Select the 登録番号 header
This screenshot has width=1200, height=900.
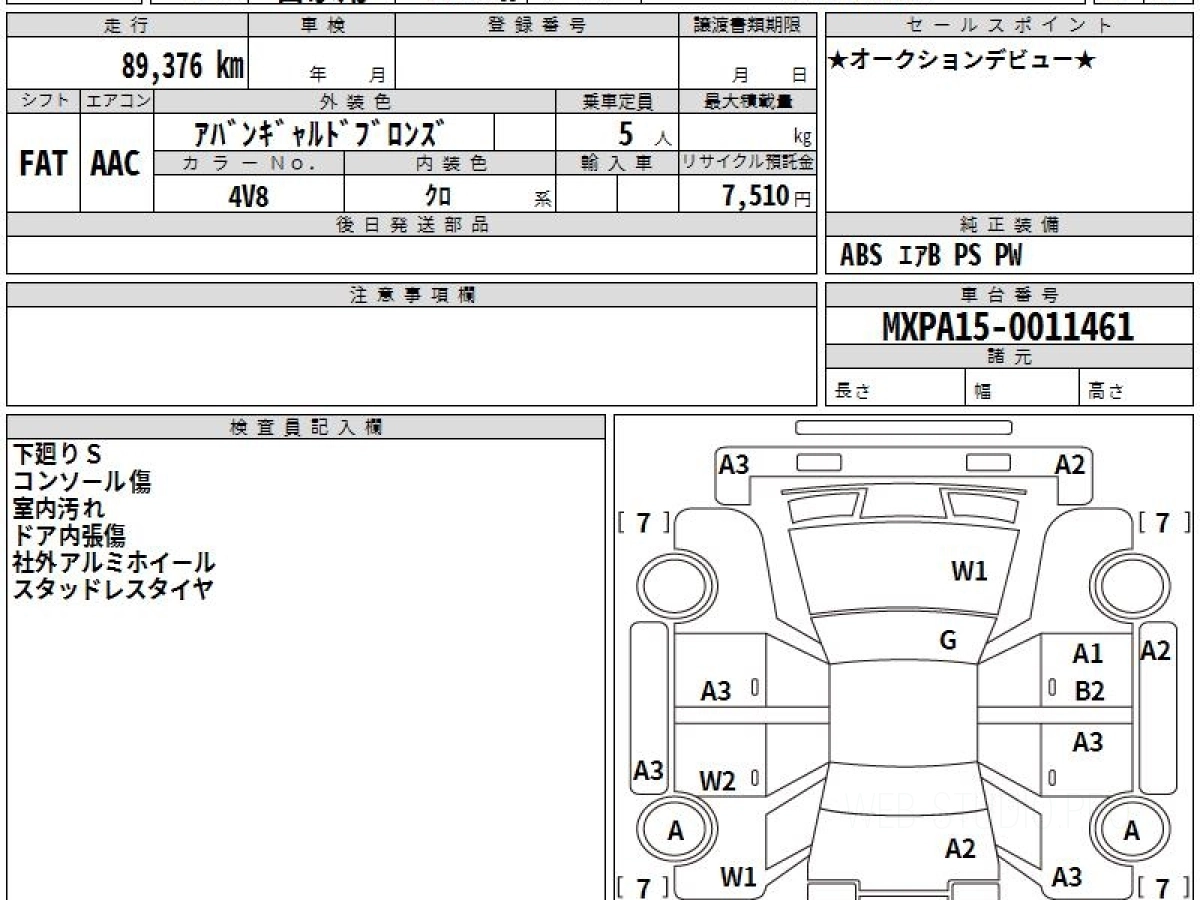[x=537, y=26]
